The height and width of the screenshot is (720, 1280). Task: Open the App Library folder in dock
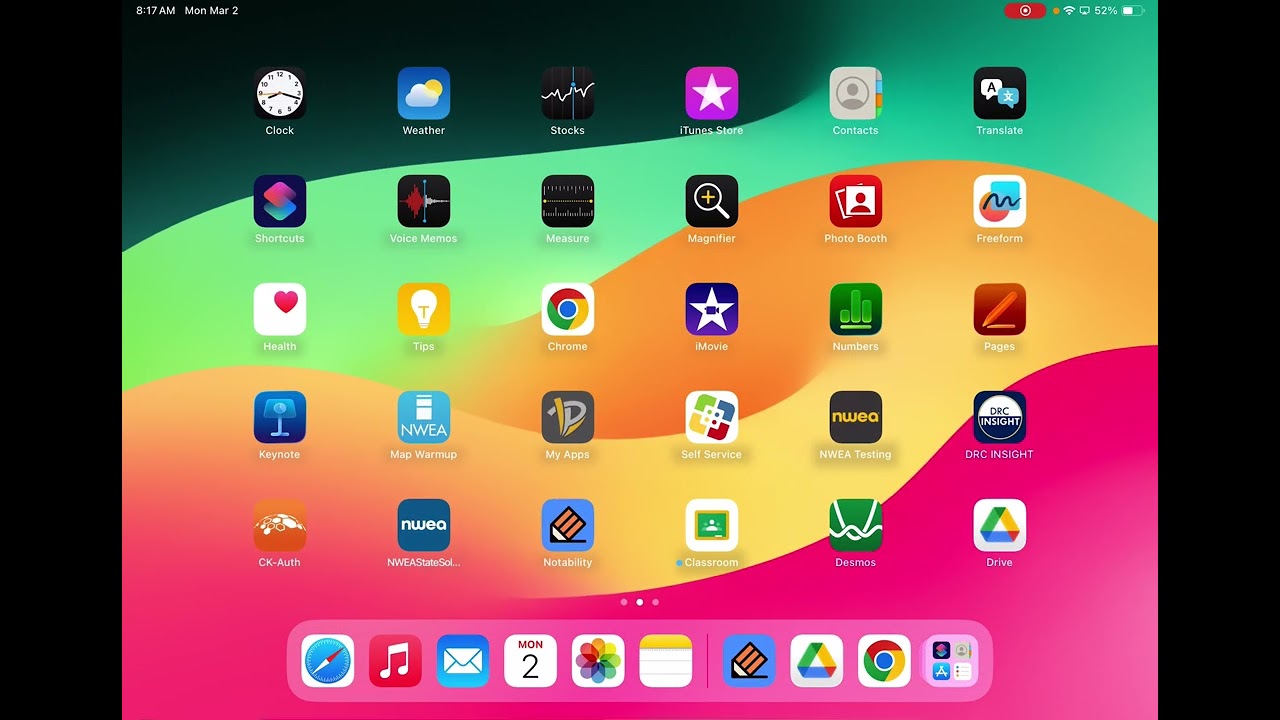tap(952, 661)
